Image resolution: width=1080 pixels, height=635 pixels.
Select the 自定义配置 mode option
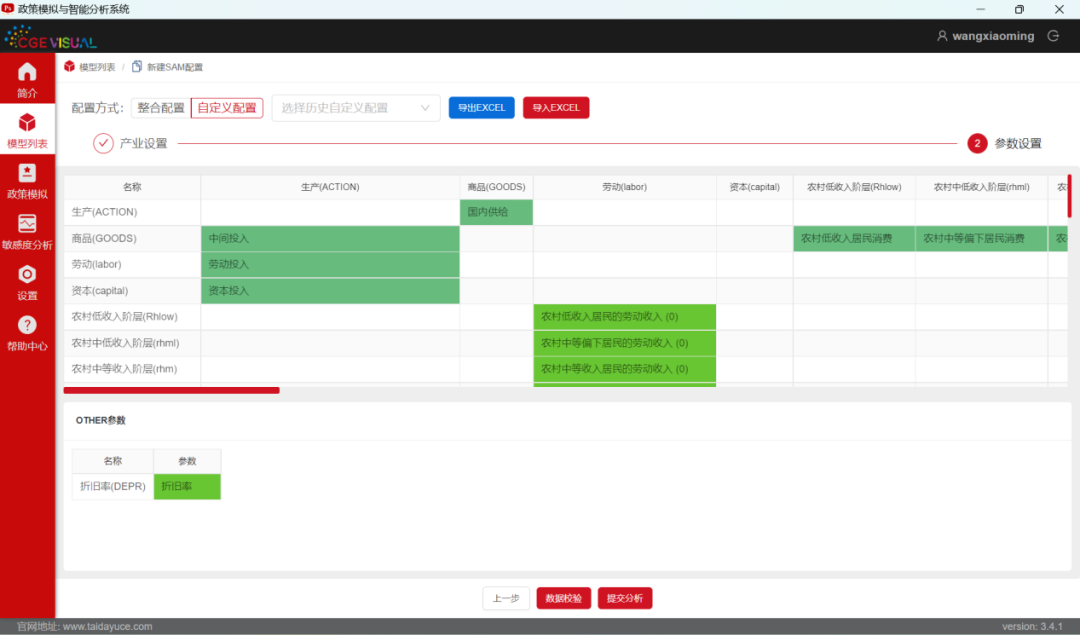click(227, 108)
